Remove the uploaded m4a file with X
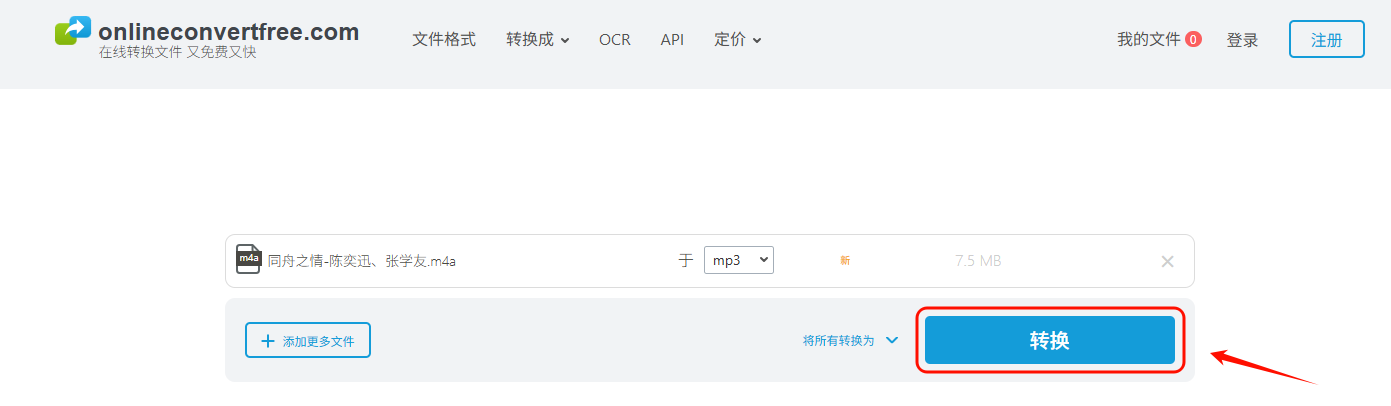This screenshot has height=406, width=1391. pyautogui.click(x=1167, y=261)
